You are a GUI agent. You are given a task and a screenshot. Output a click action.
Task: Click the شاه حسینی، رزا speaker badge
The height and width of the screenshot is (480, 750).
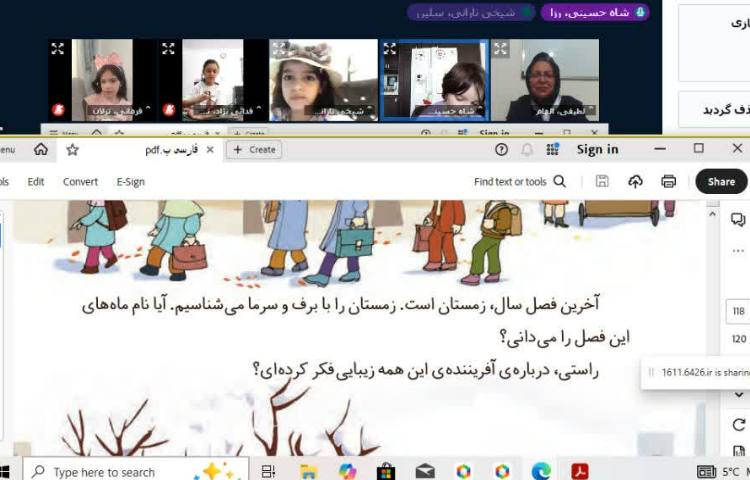coord(595,12)
